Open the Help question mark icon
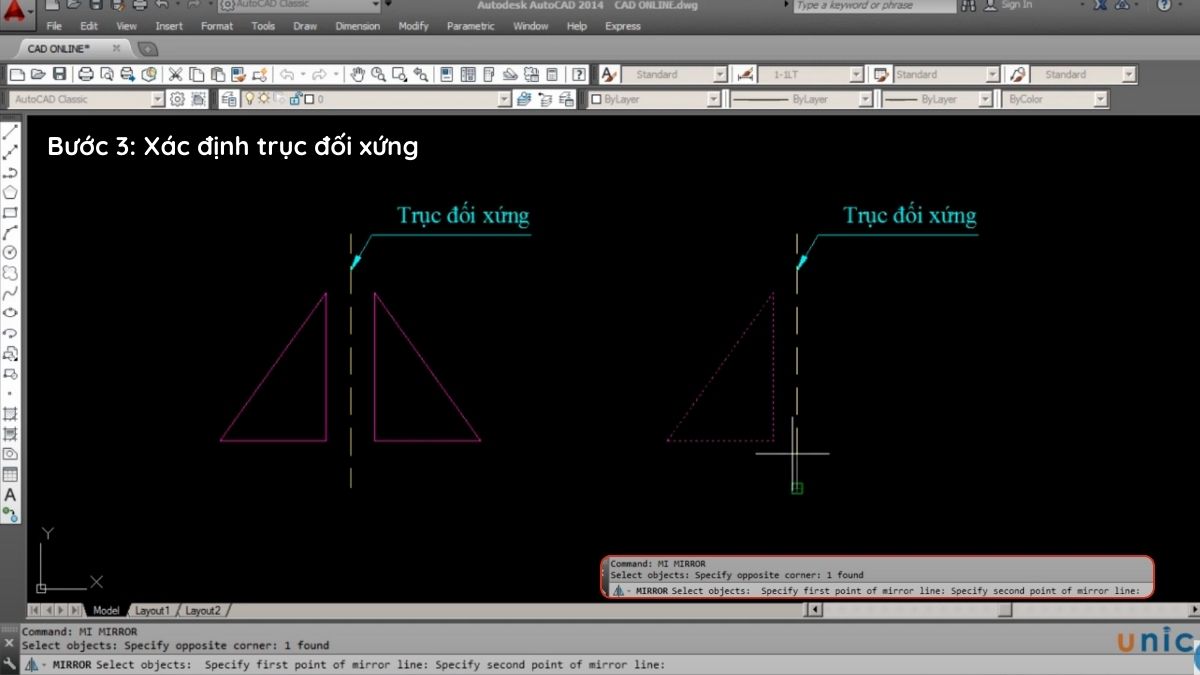Image resolution: width=1200 pixels, height=675 pixels. tap(579, 74)
